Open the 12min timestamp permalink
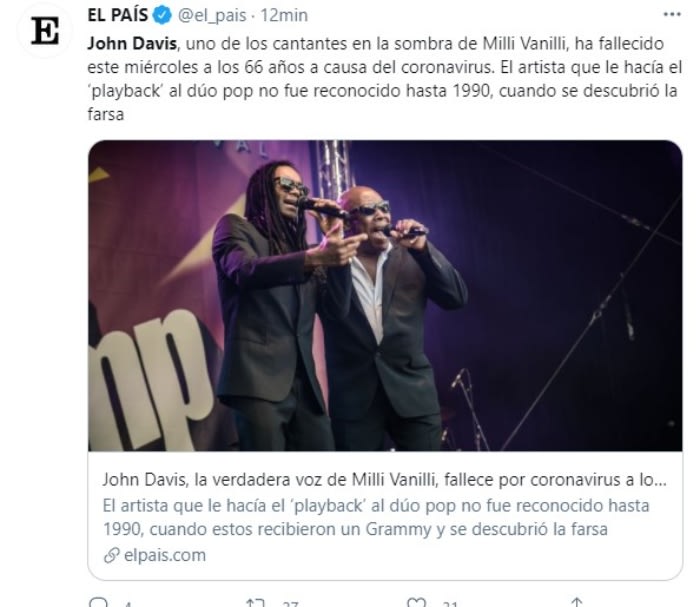Viewport: 700px width, 607px height. pos(284,16)
